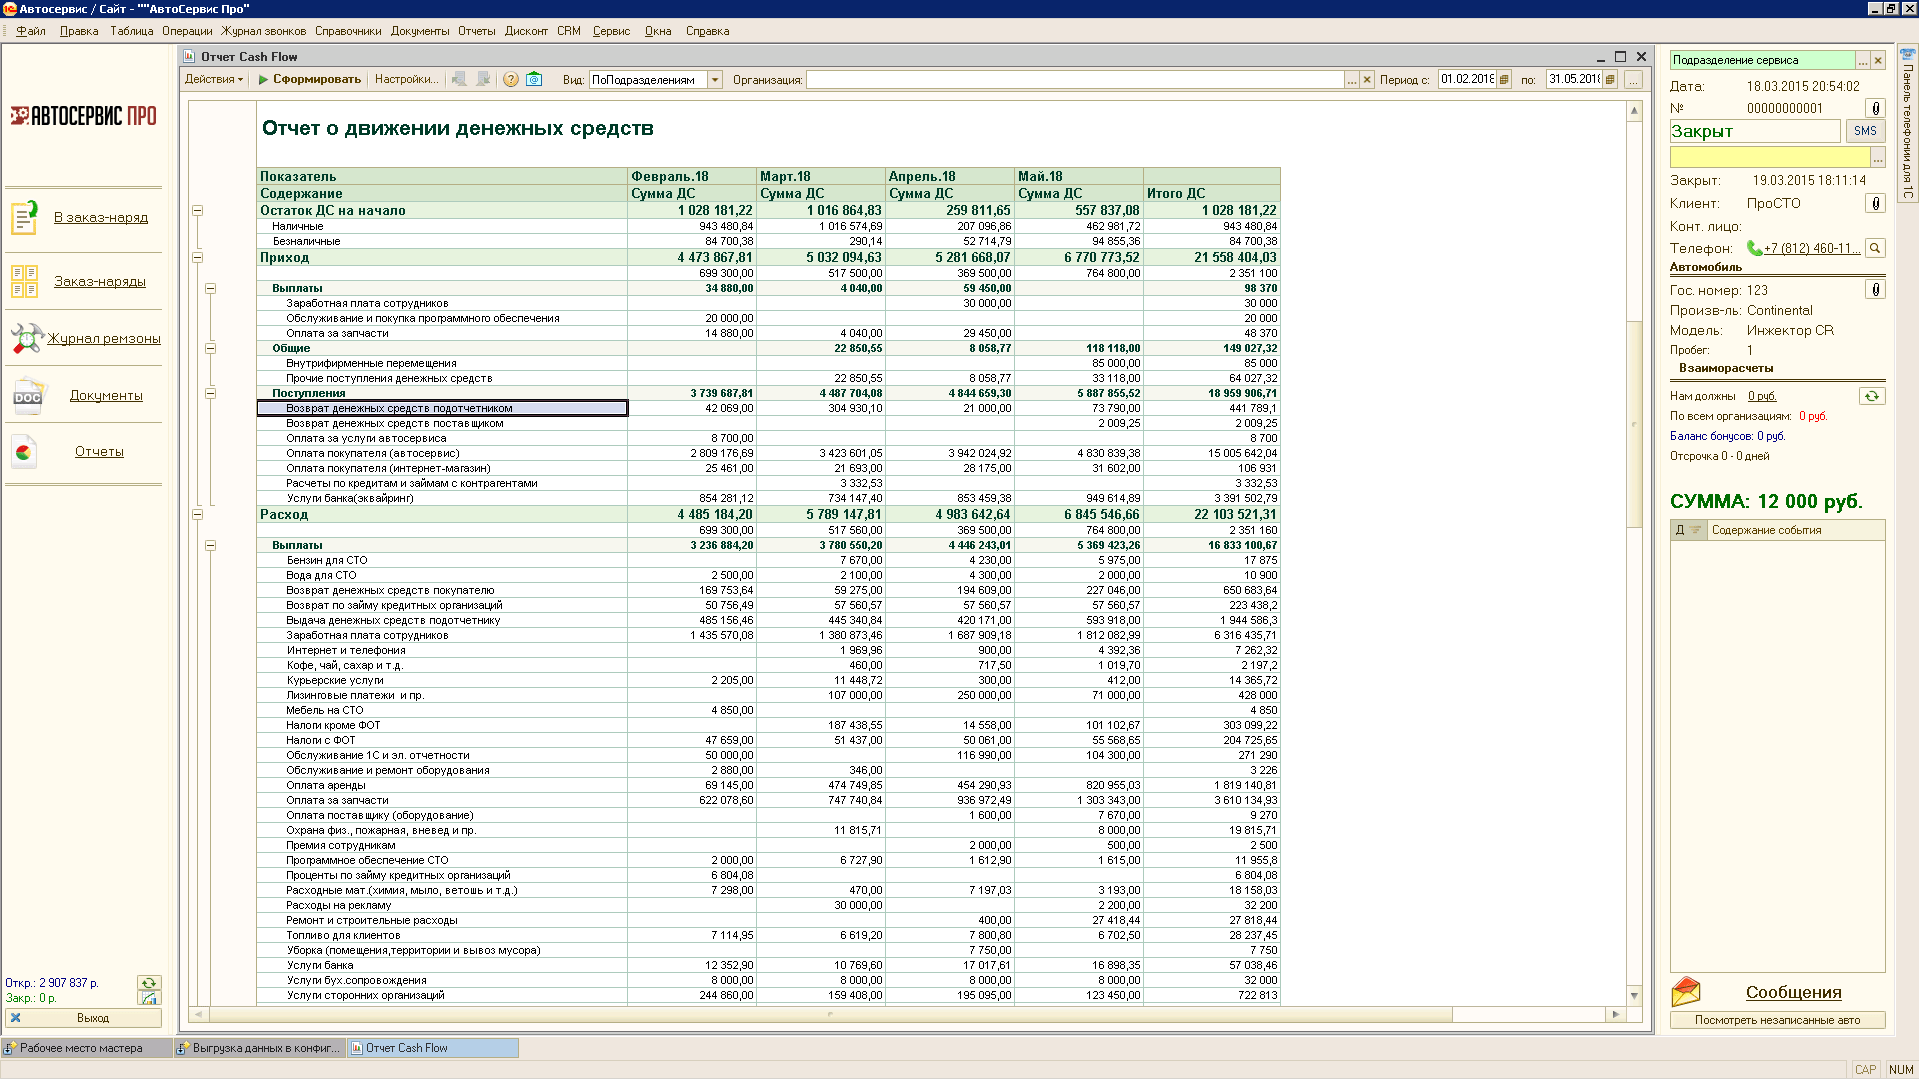Click the email report icon in toolbar

coord(534,80)
